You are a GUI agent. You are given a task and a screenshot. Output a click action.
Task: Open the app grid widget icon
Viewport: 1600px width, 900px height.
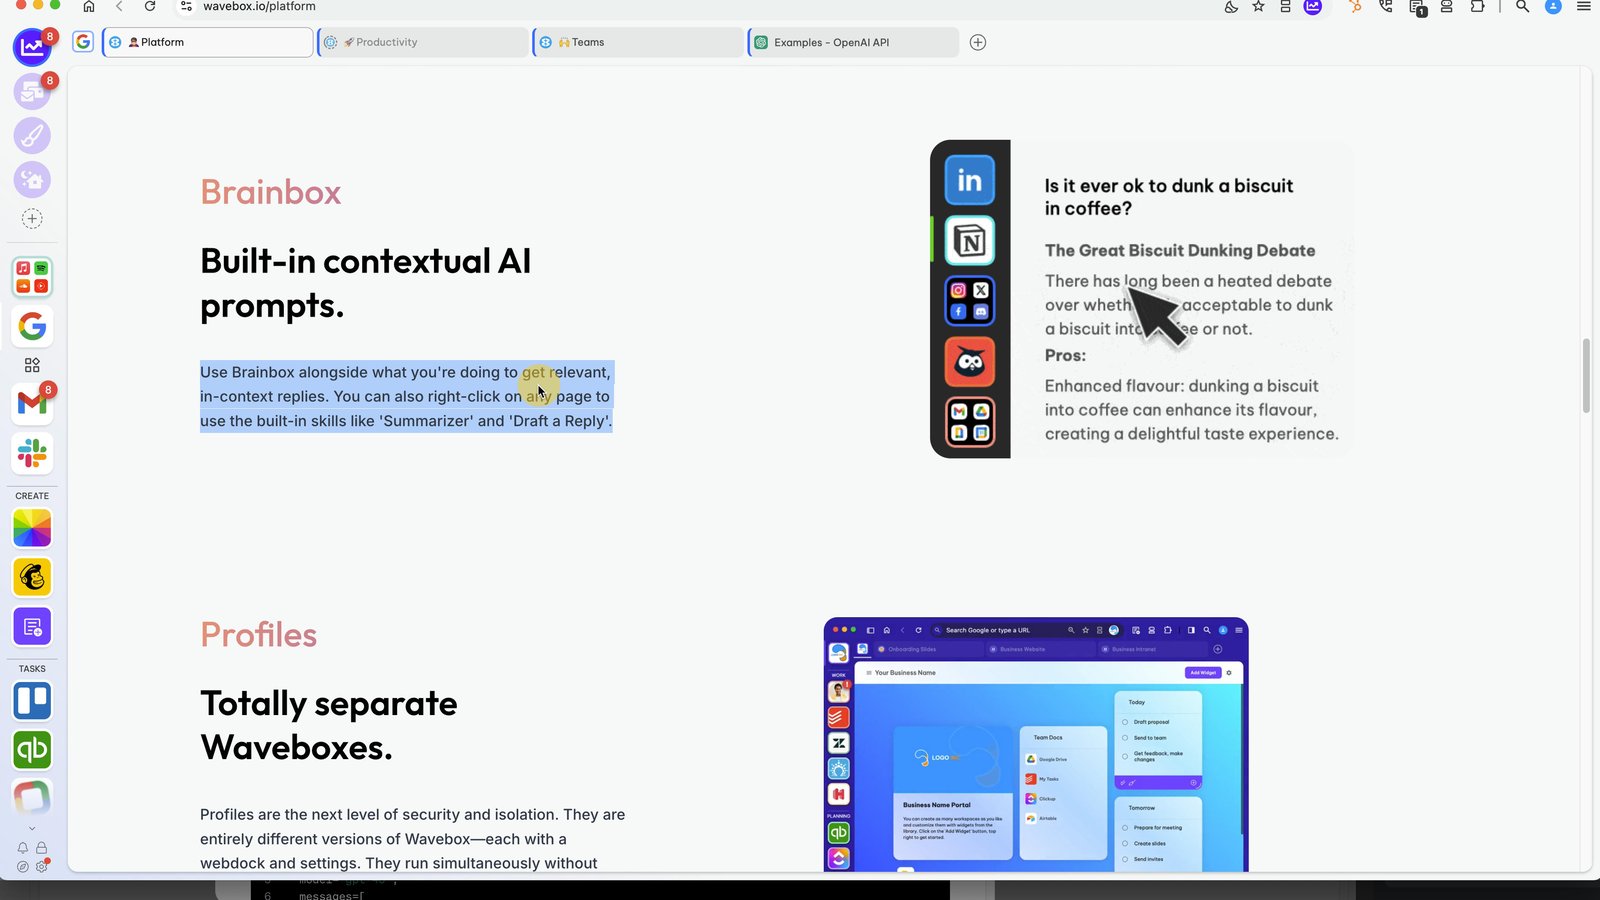coord(32,365)
